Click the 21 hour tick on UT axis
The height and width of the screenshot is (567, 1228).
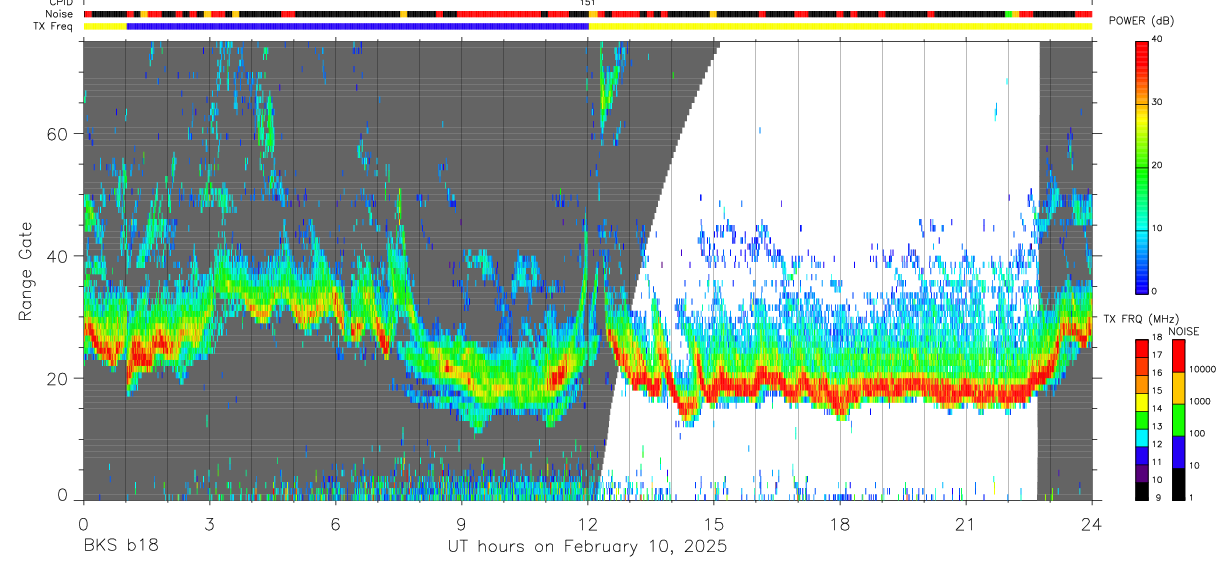[x=966, y=523]
